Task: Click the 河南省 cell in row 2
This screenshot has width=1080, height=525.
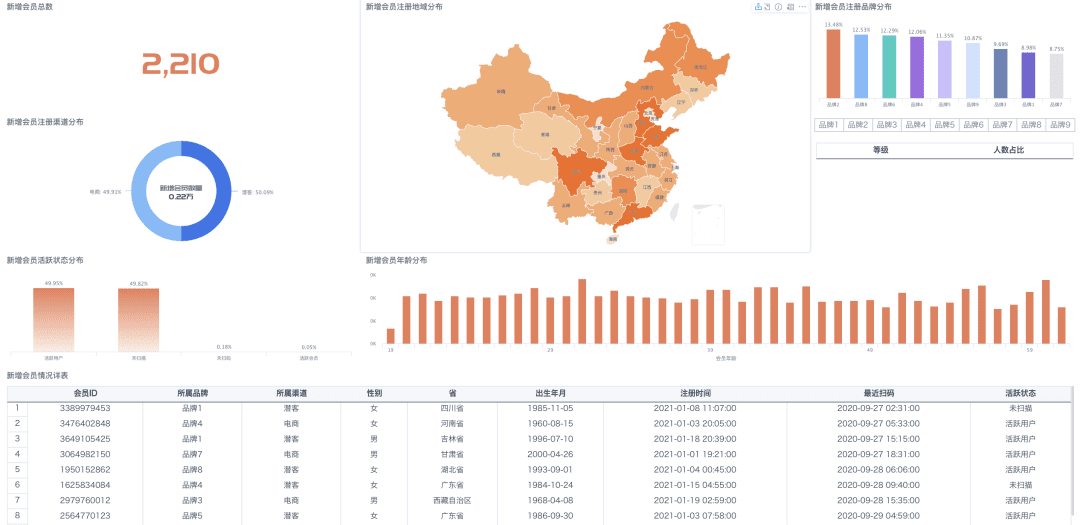Action: click(453, 423)
